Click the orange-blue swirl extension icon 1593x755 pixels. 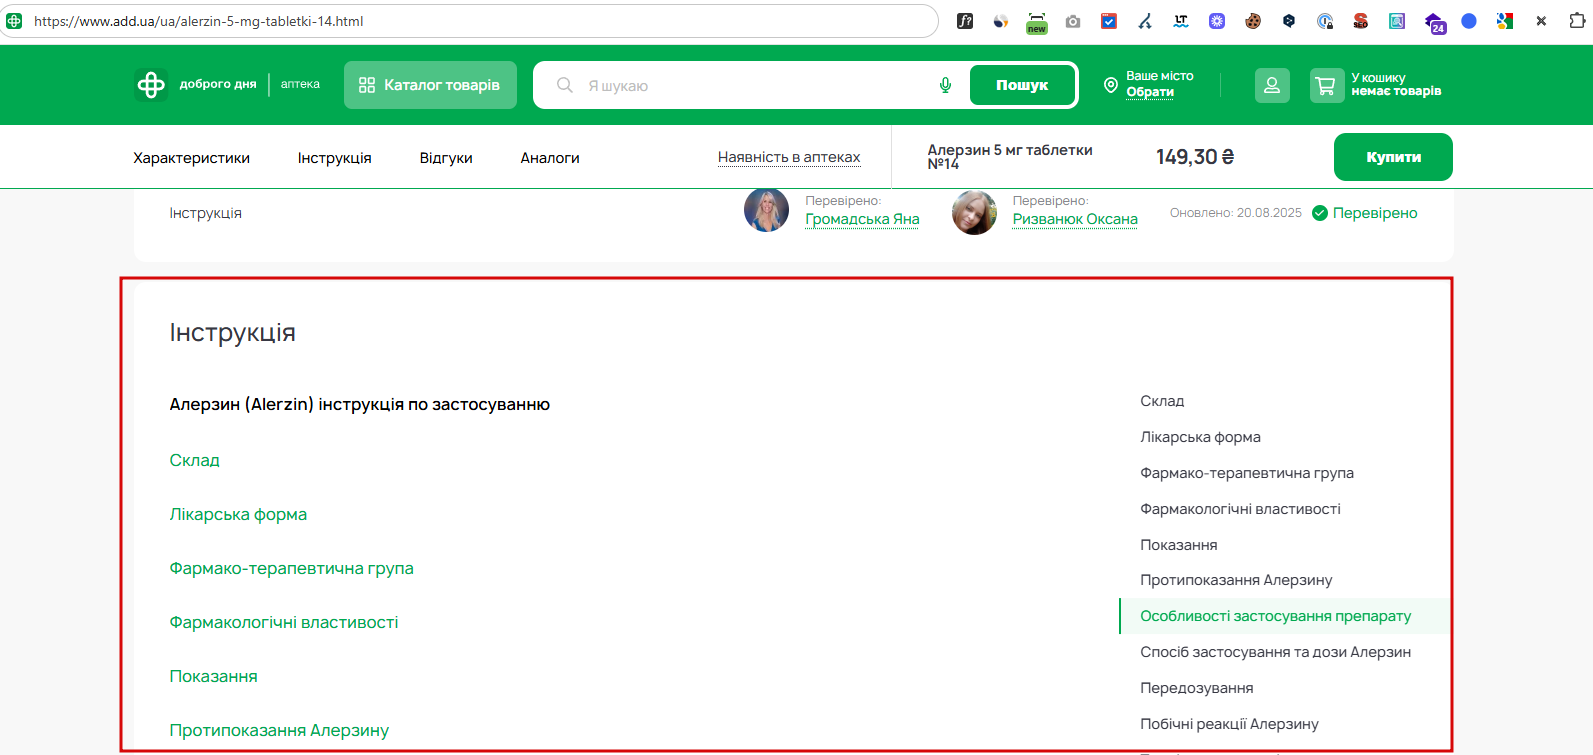(1001, 21)
